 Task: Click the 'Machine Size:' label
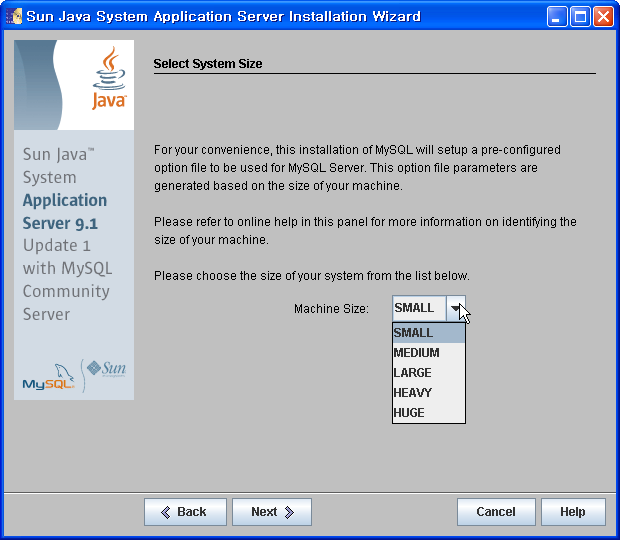(x=331, y=309)
